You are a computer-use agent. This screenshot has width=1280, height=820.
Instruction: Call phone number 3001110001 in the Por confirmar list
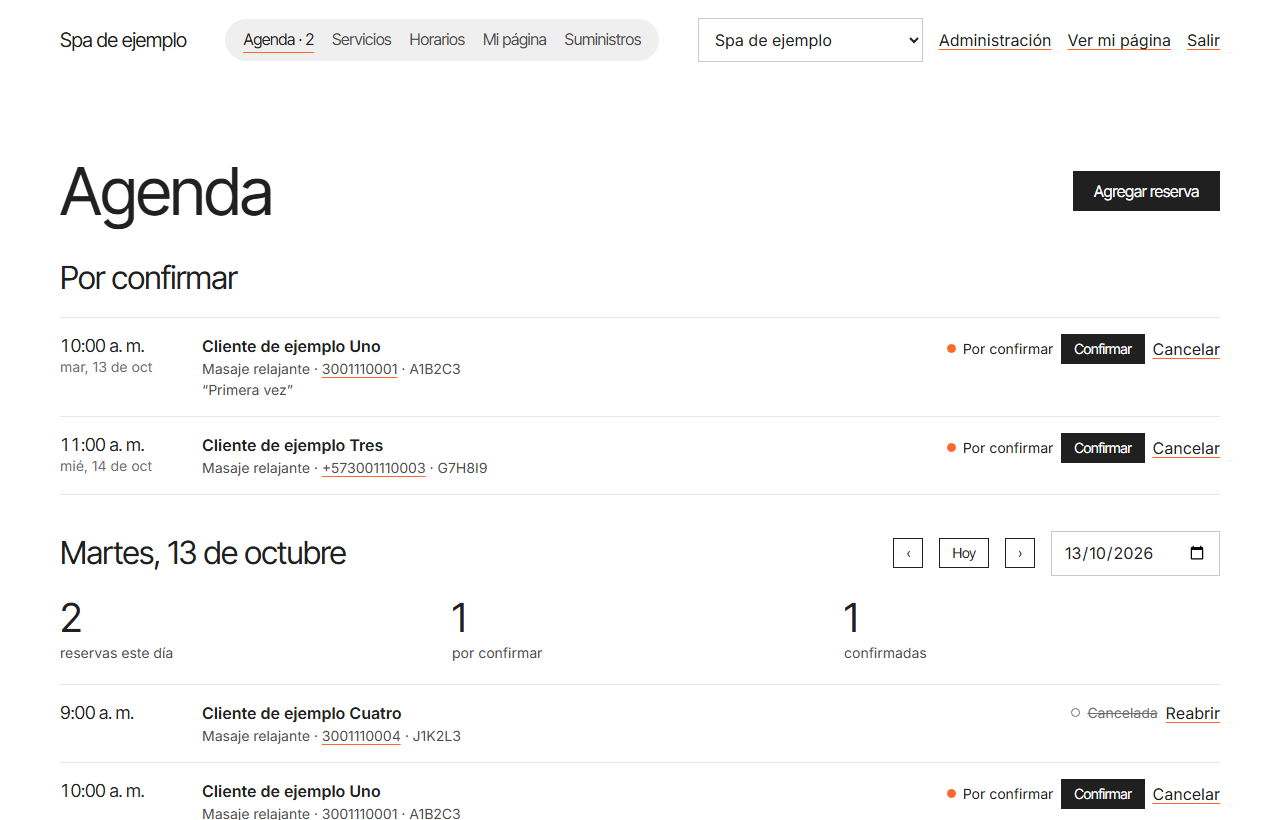(x=360, y=369)
